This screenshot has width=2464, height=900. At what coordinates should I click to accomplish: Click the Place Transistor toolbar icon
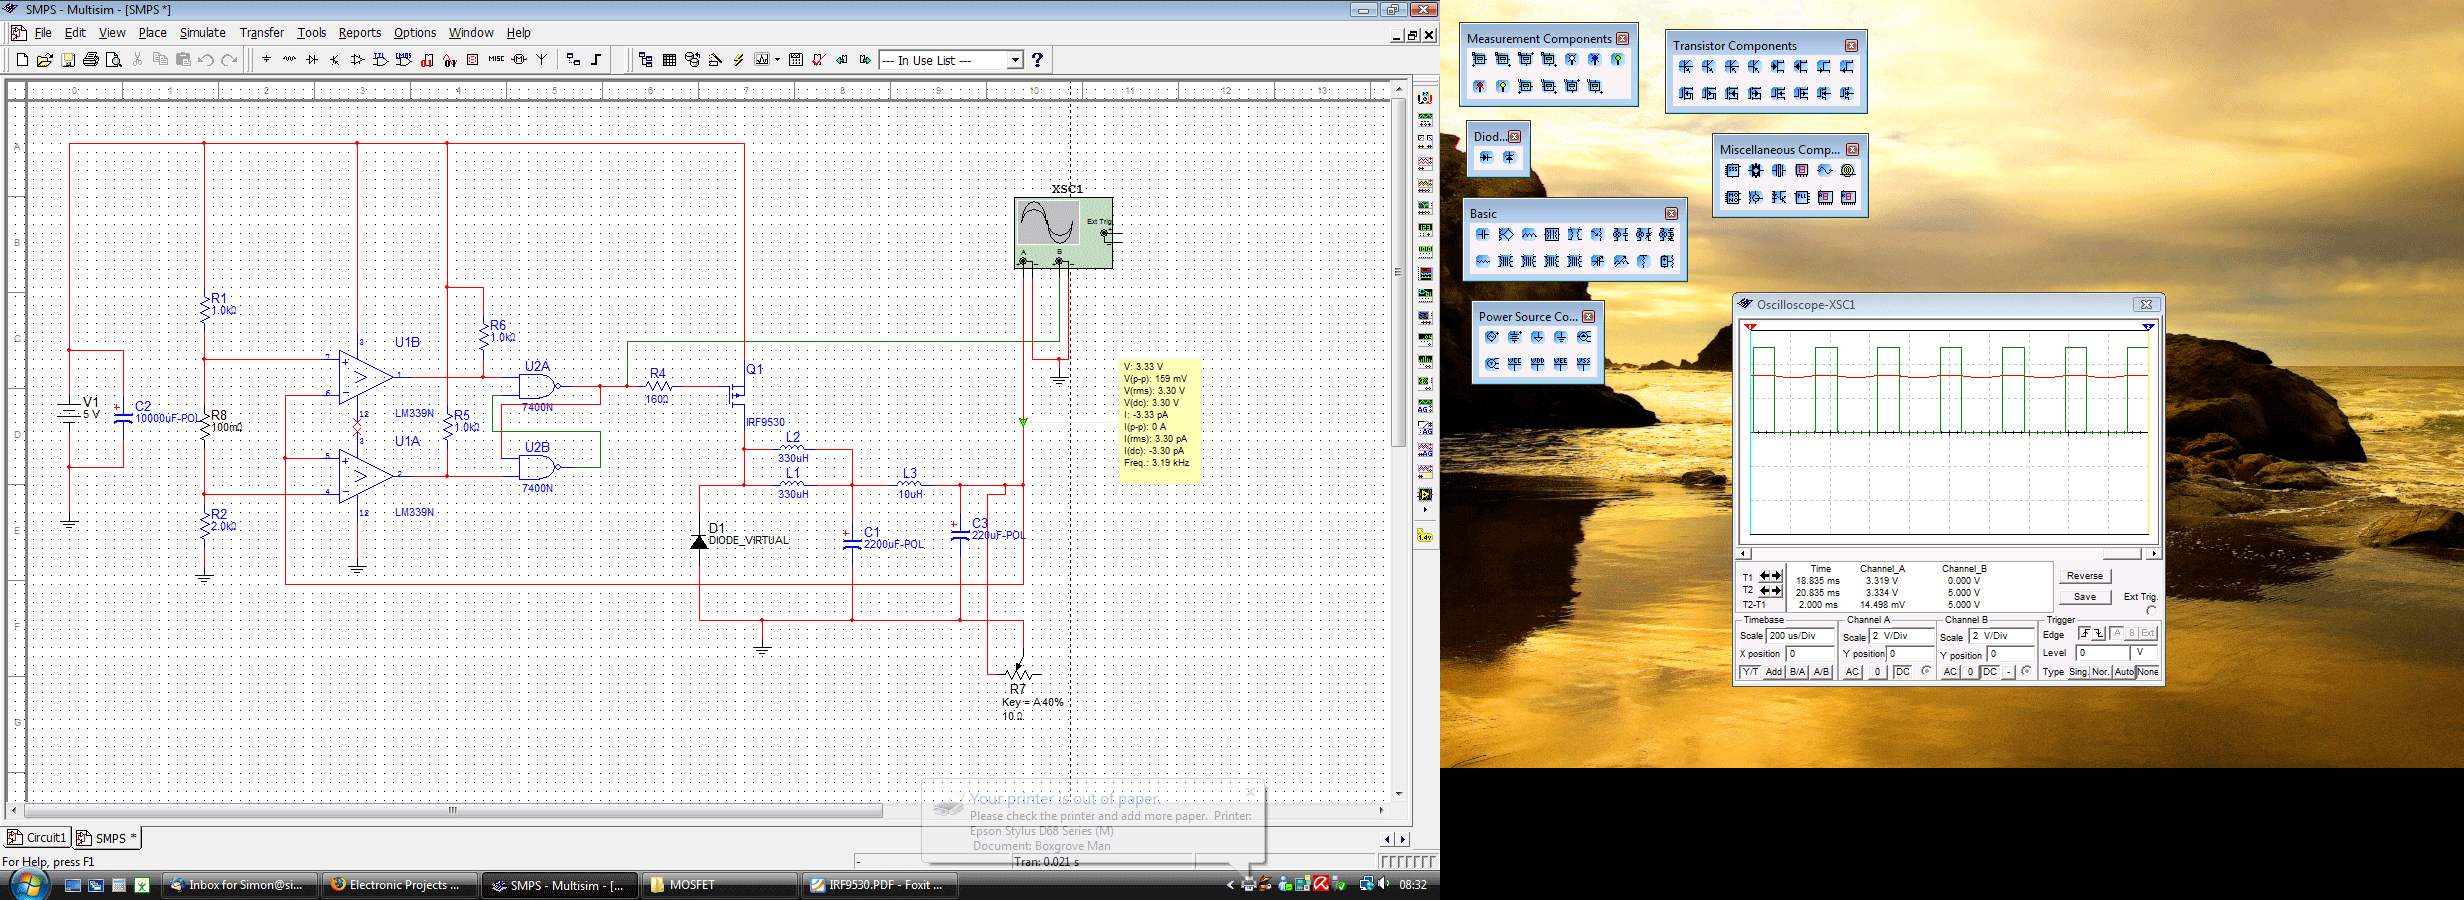pos(335,60)
